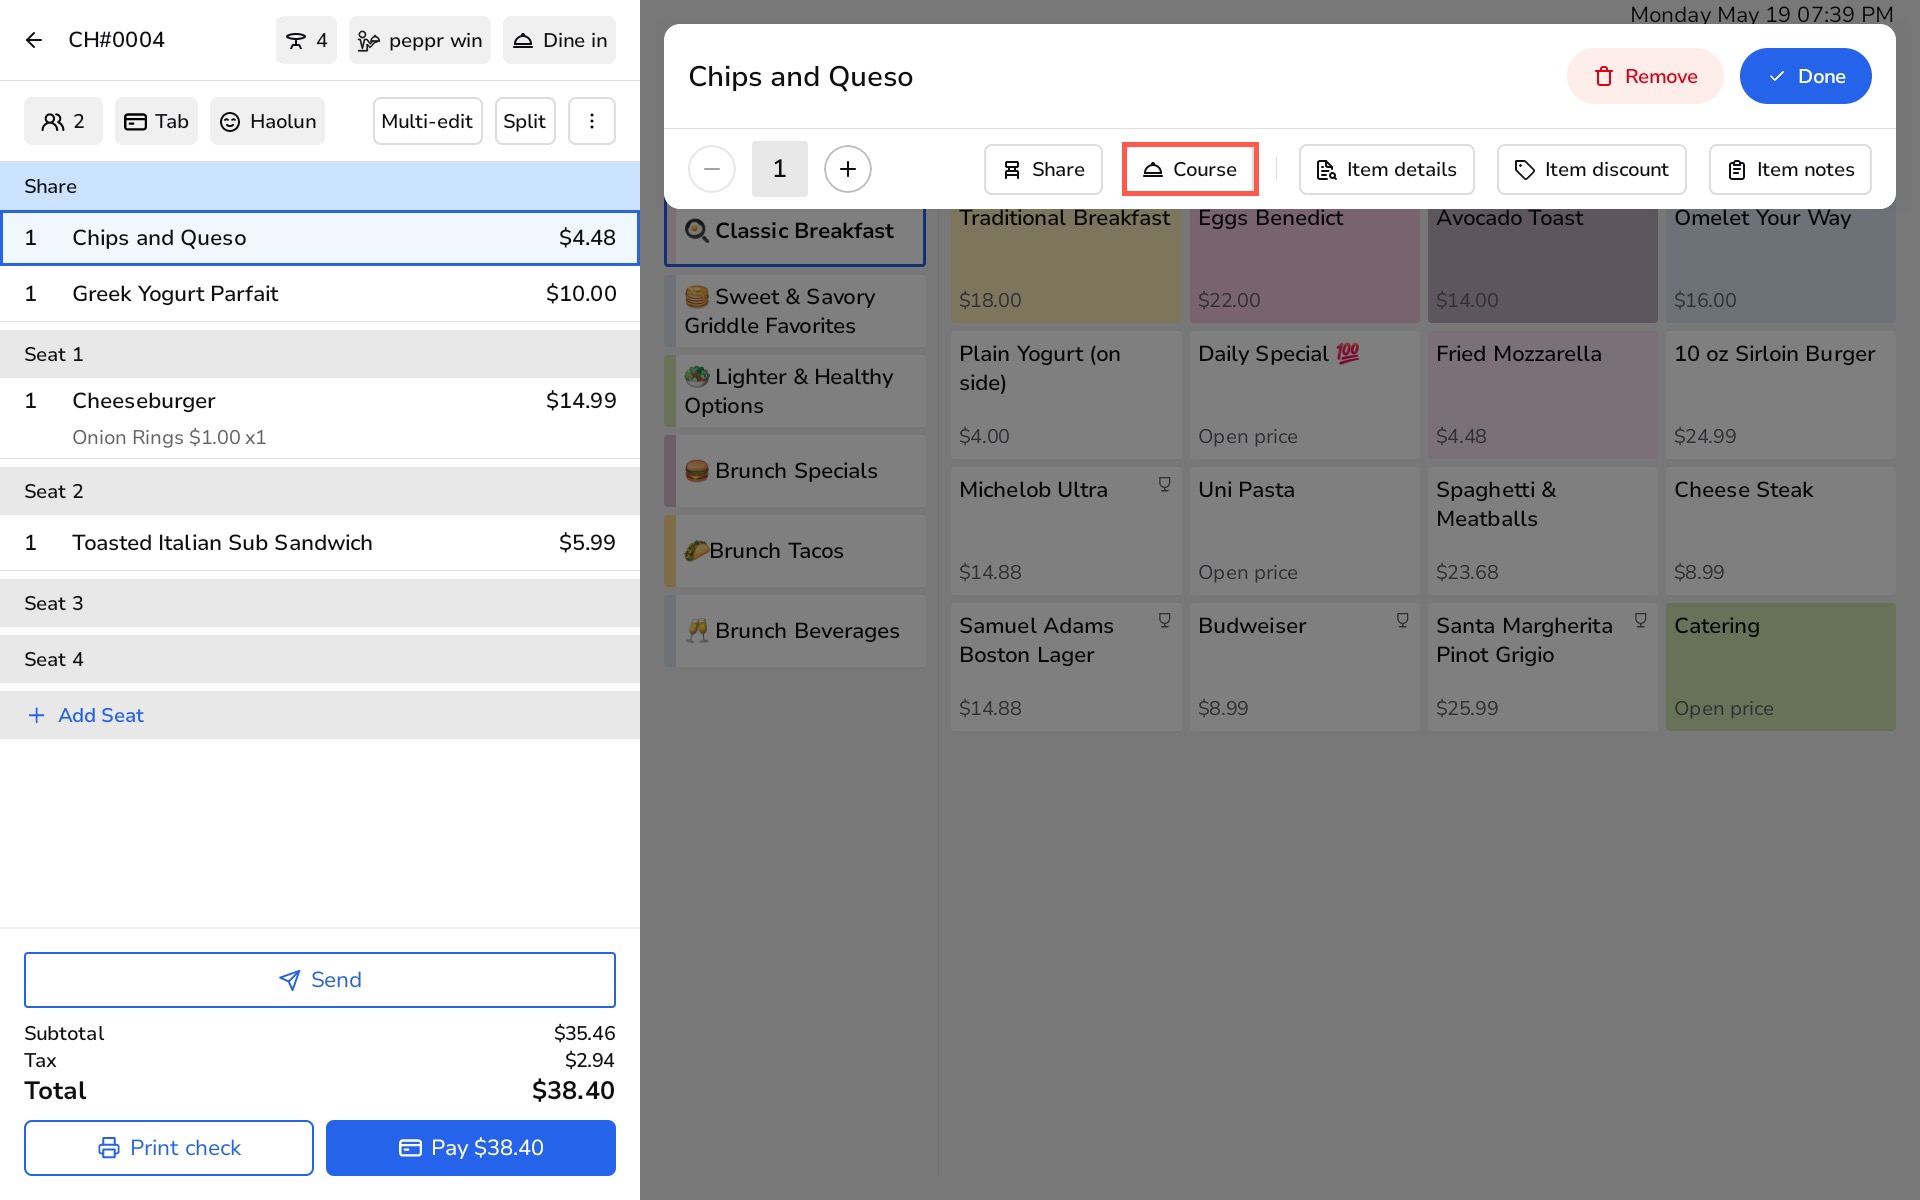This screenshot has width=1920, height=1200.
Task: Open the Haolun customer button
Action: pos(267,121)
